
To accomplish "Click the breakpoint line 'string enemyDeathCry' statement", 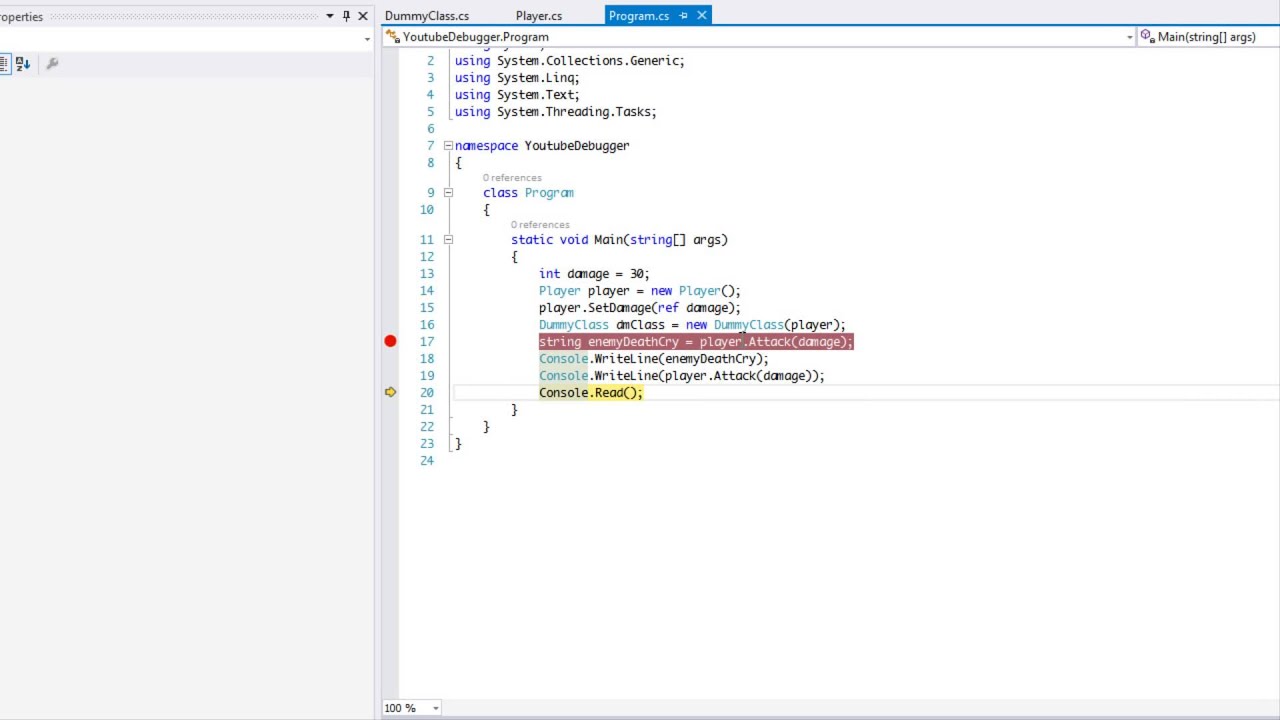I will (696, 342).
